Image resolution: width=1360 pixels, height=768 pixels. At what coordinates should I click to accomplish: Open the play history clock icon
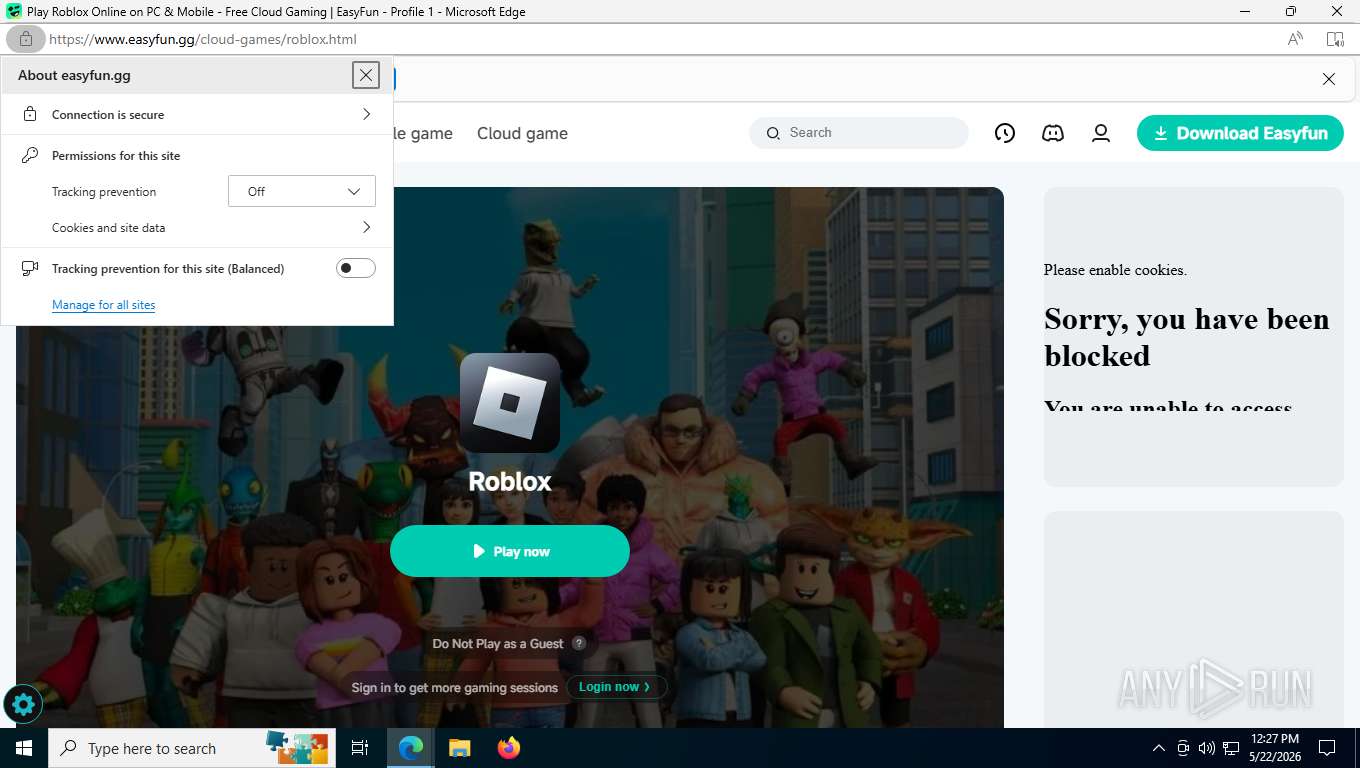[1005, 133]
